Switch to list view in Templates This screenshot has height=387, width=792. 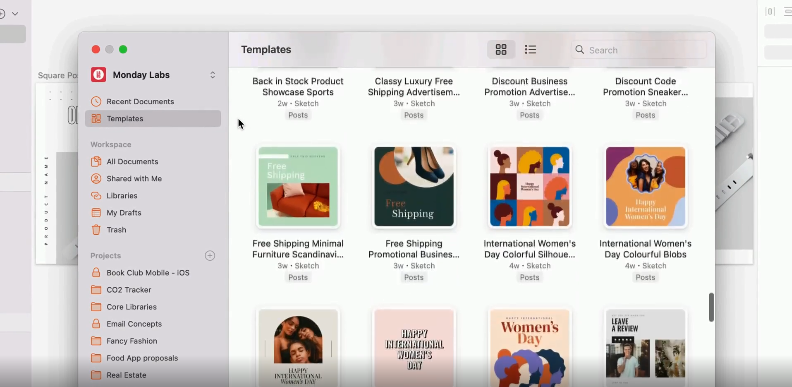click(x=530, y=50)
